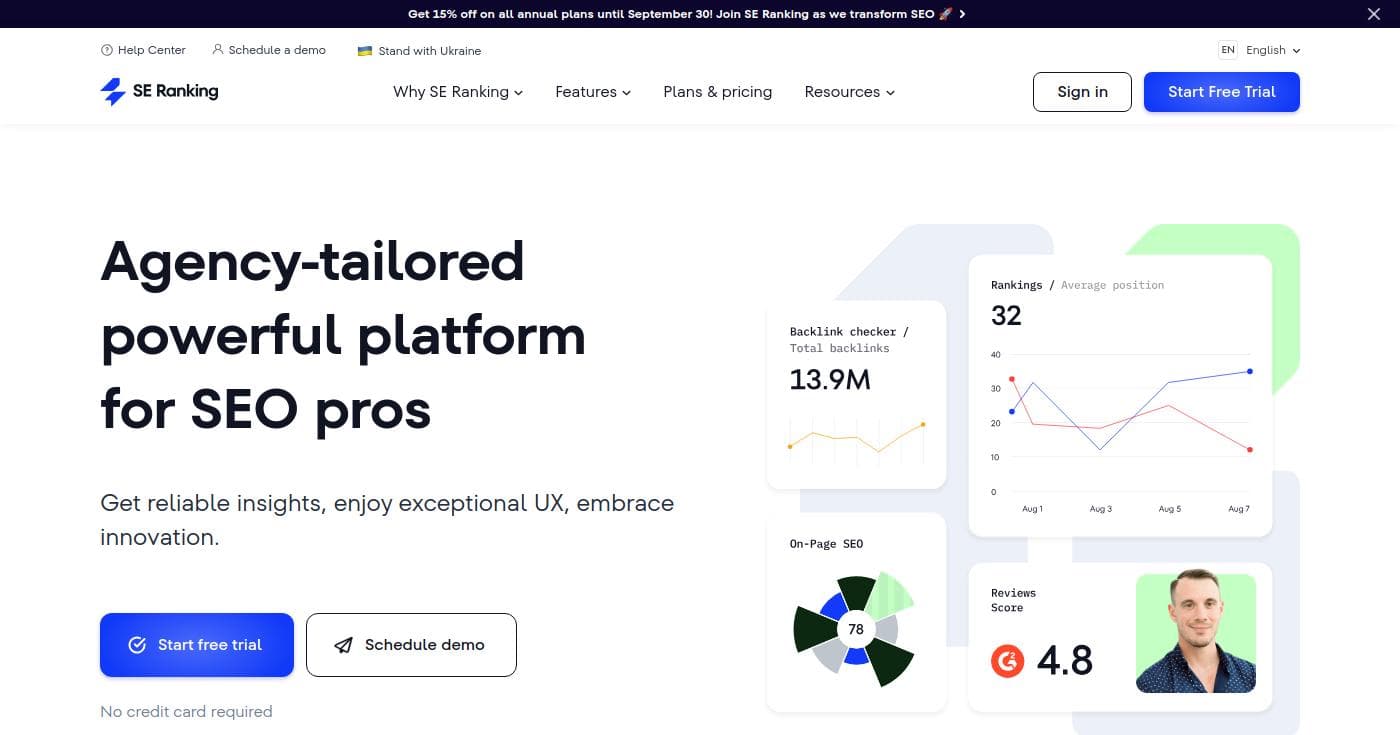Click the person icon beside Schedule a demo
1400x735 pixels.
[x=218, y=50]
